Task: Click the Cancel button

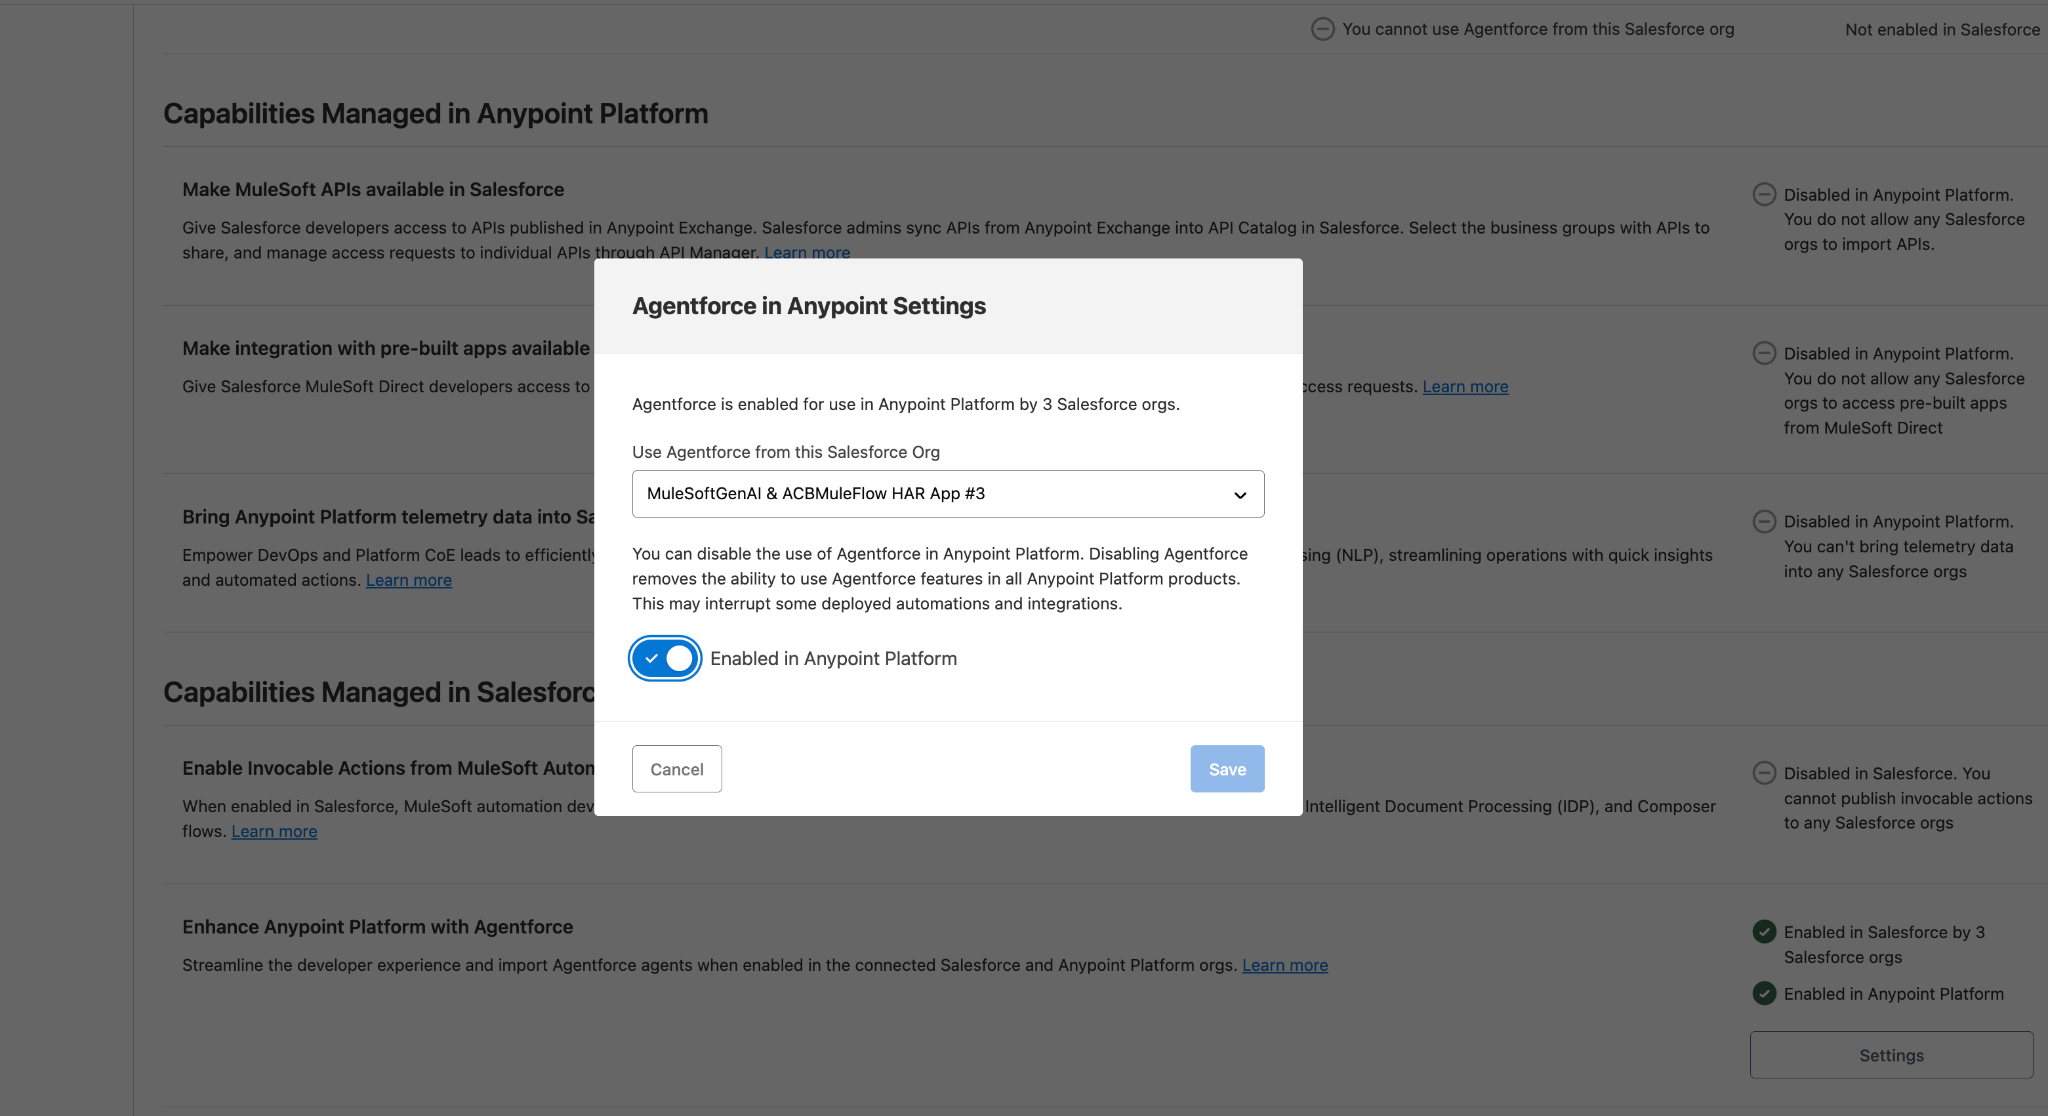Action: 677,769
